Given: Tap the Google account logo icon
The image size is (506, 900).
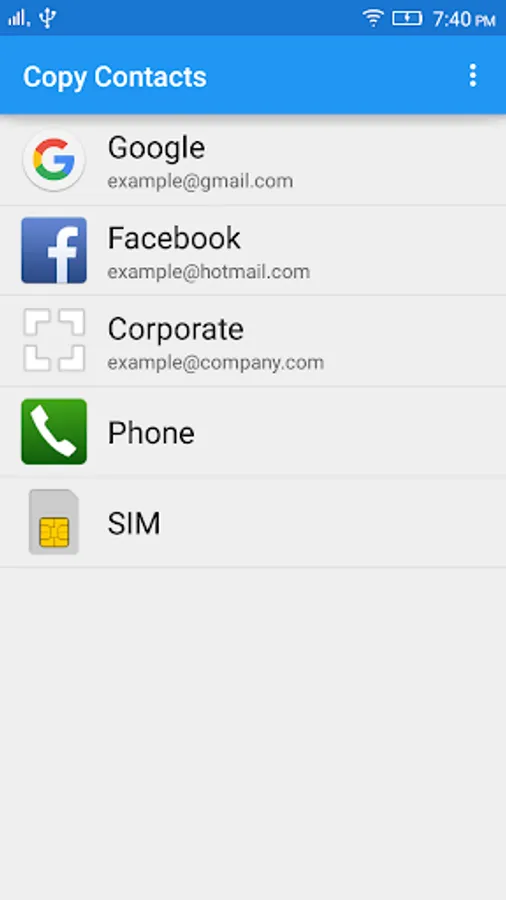Looking at the screenshot, I should pyautogui.click(x=54, y=160).
